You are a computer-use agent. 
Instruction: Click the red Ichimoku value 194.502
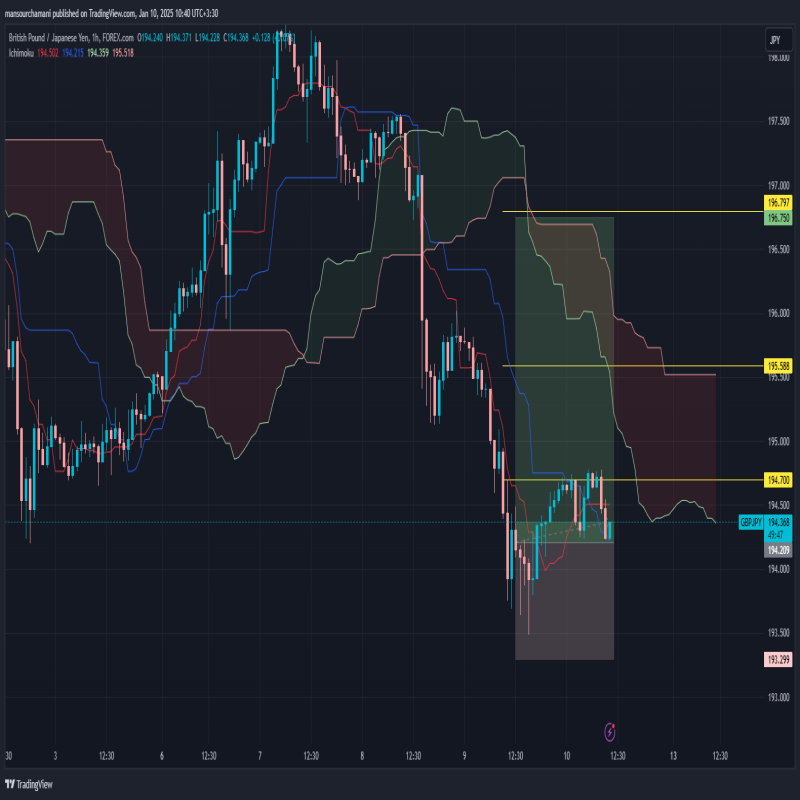click(x=48, y=51)
